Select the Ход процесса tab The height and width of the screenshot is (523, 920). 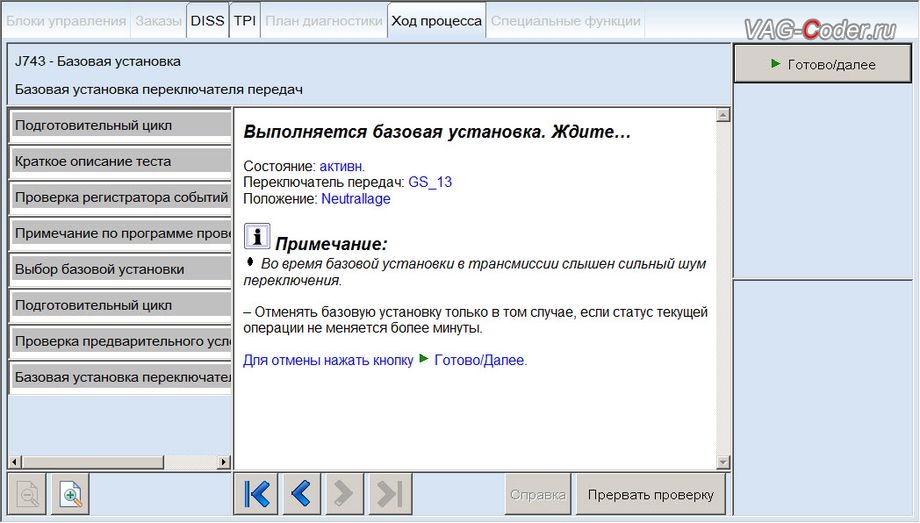(437, 21)
